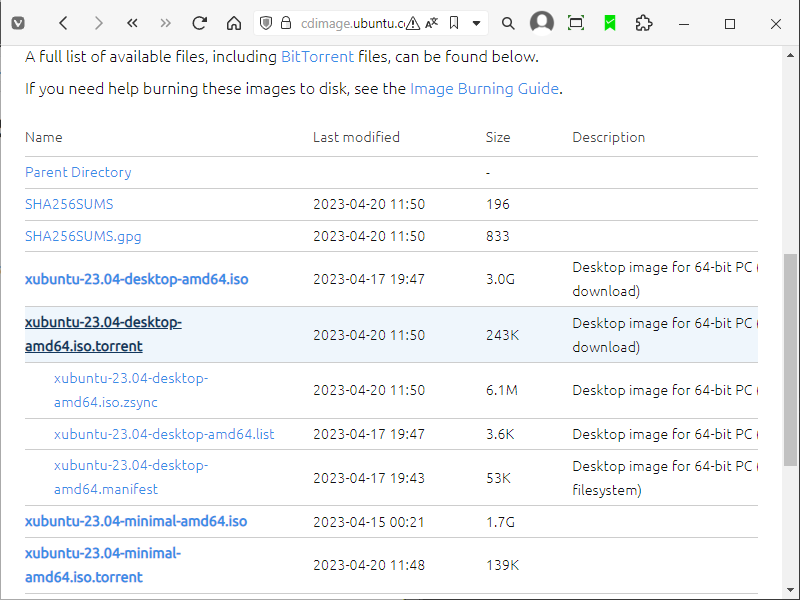Click the scrollbar down arrow

[790, 591]
